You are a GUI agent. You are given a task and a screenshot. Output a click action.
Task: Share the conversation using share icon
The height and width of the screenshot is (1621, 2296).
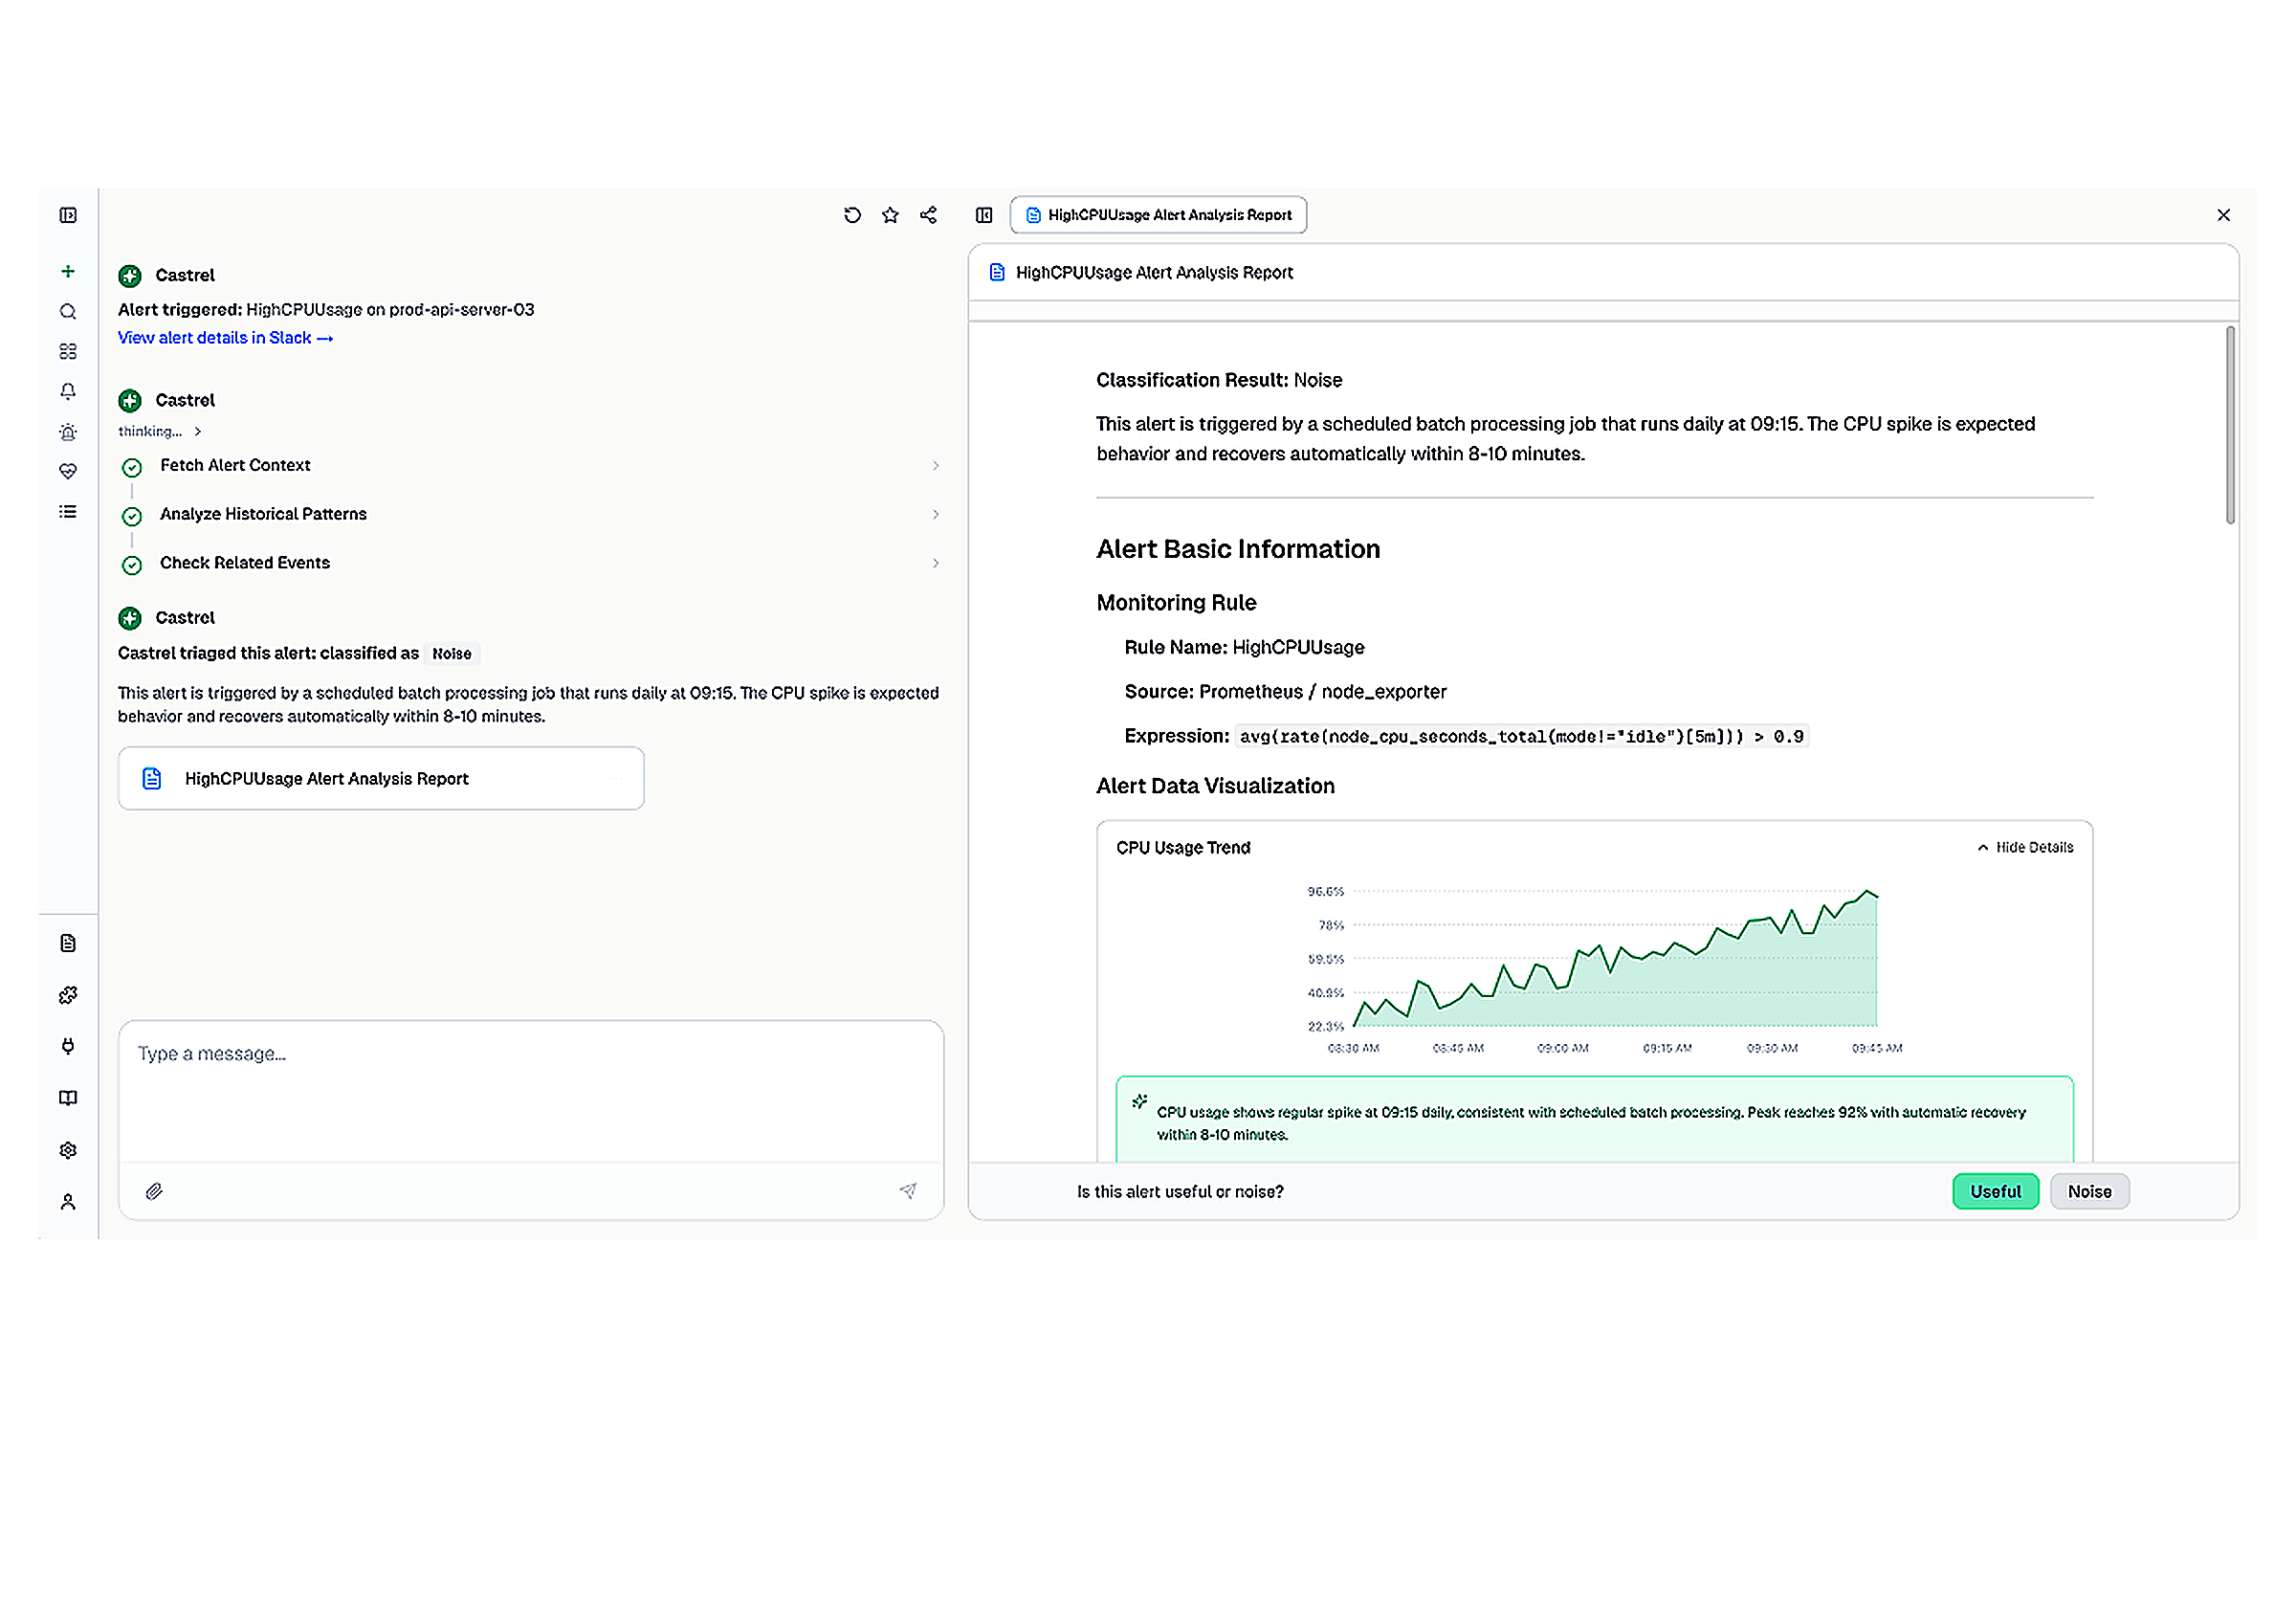[x=927, y=214]
